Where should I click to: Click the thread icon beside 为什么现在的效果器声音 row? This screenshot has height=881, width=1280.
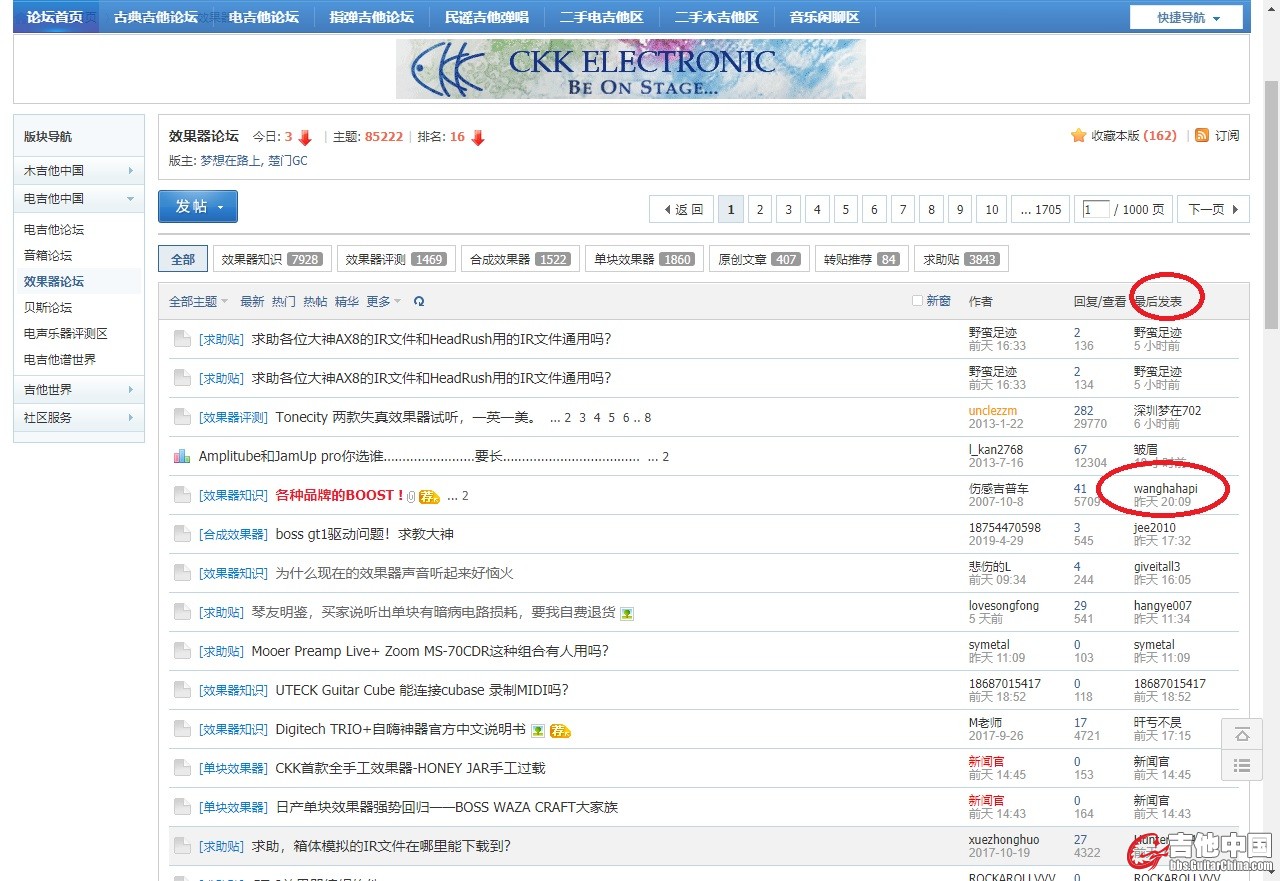pyautogui.click(x=181, y=573)
